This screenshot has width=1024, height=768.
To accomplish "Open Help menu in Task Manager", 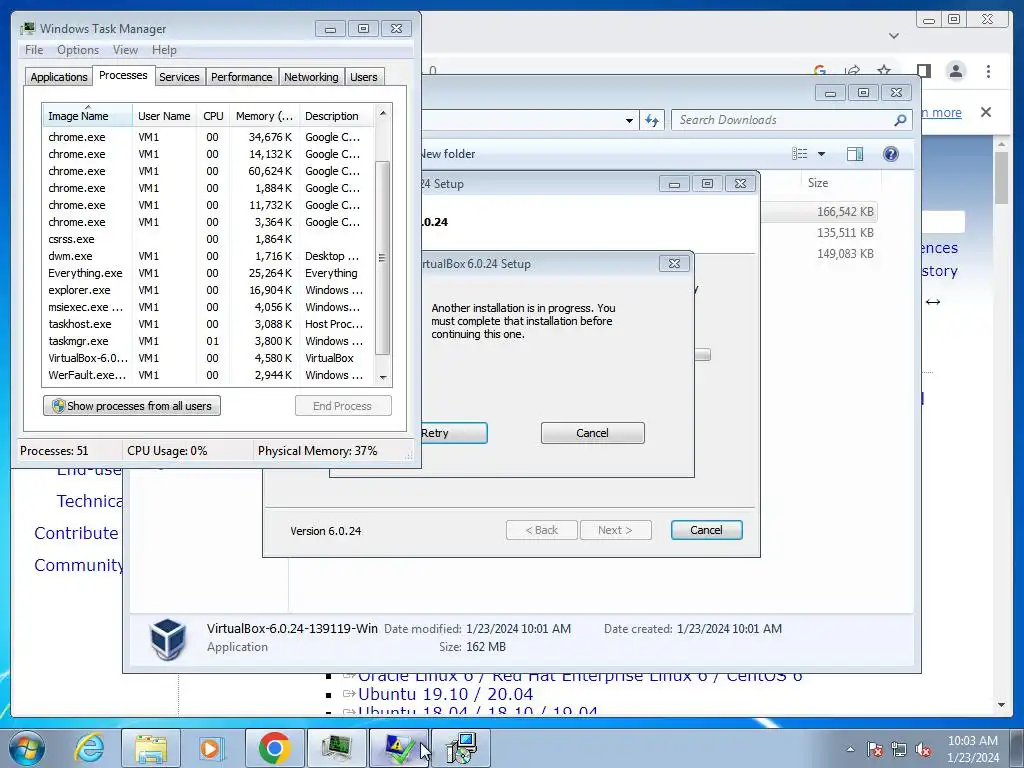I will point(164,50).
